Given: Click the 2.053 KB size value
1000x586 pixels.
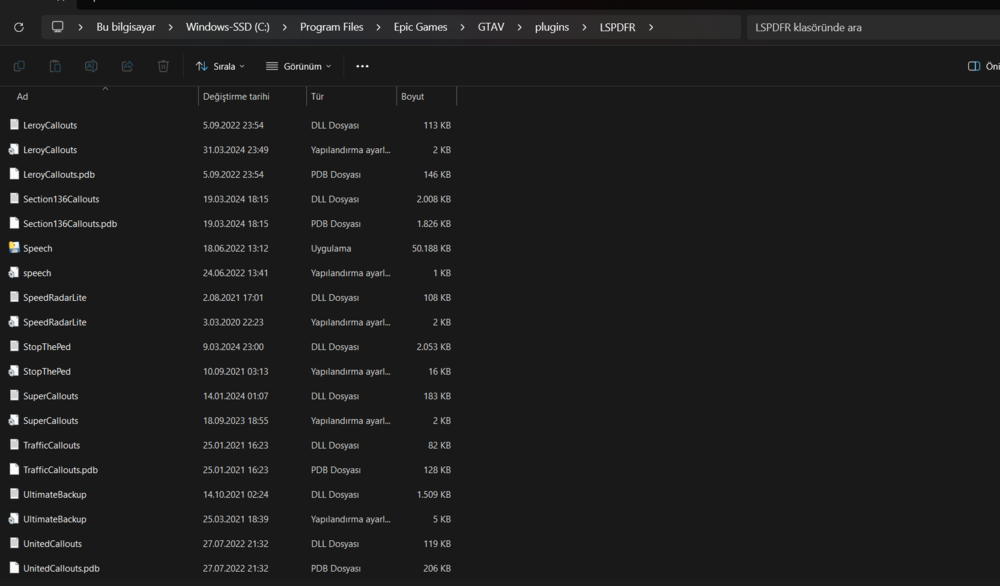Looking at the screenshot, I should [x=434, y=347].
